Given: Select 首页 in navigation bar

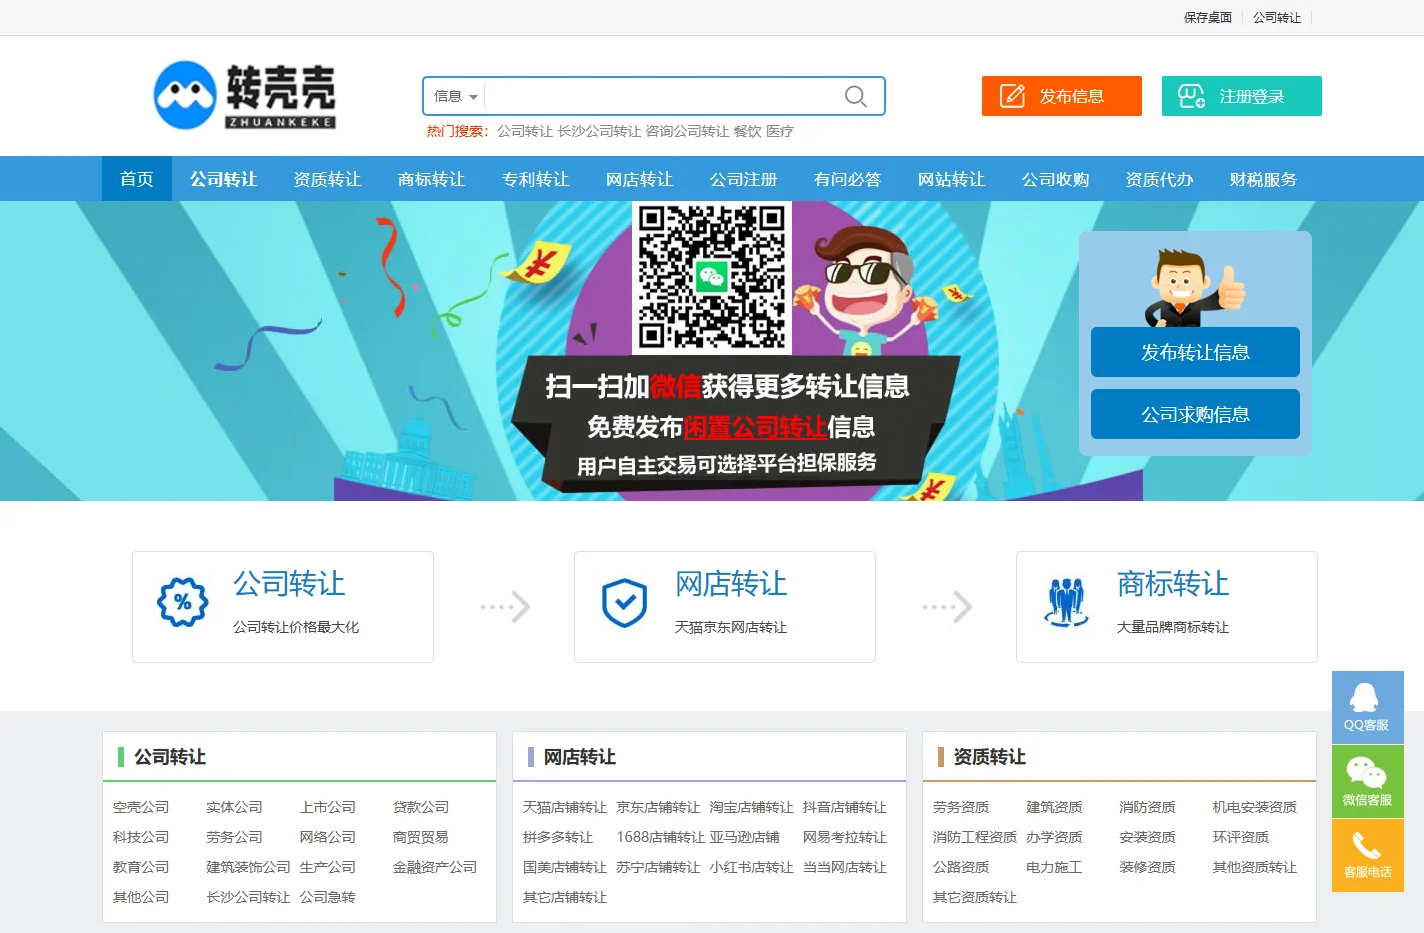Looking at the screenshot, I should [137, 179].
